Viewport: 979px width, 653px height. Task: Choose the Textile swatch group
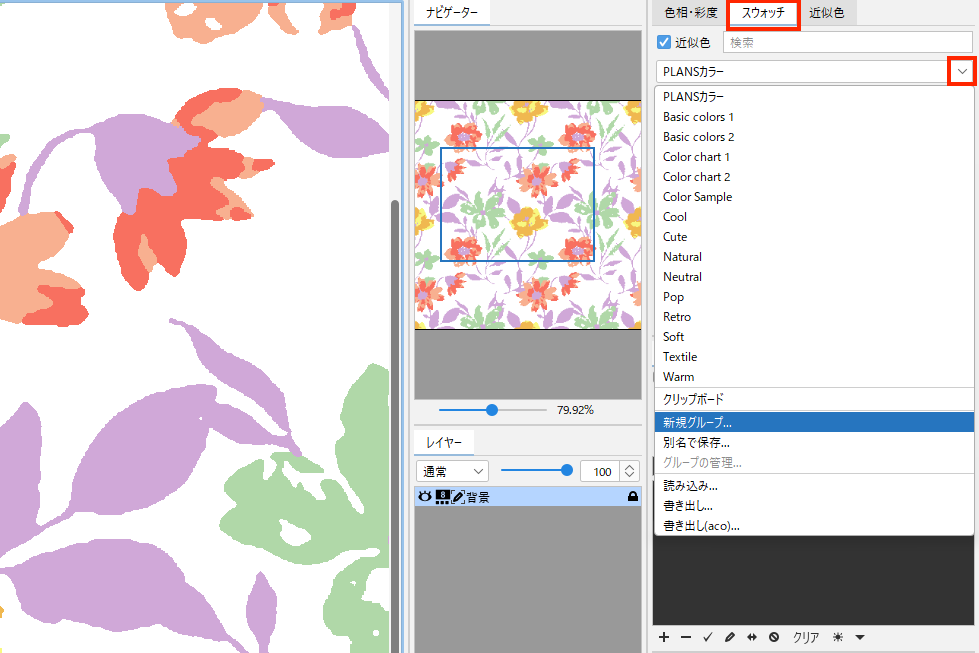[814, 356]
